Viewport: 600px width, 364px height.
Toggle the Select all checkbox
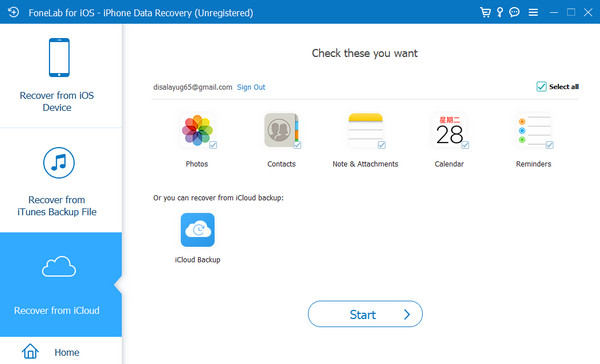tap(541, 87)
